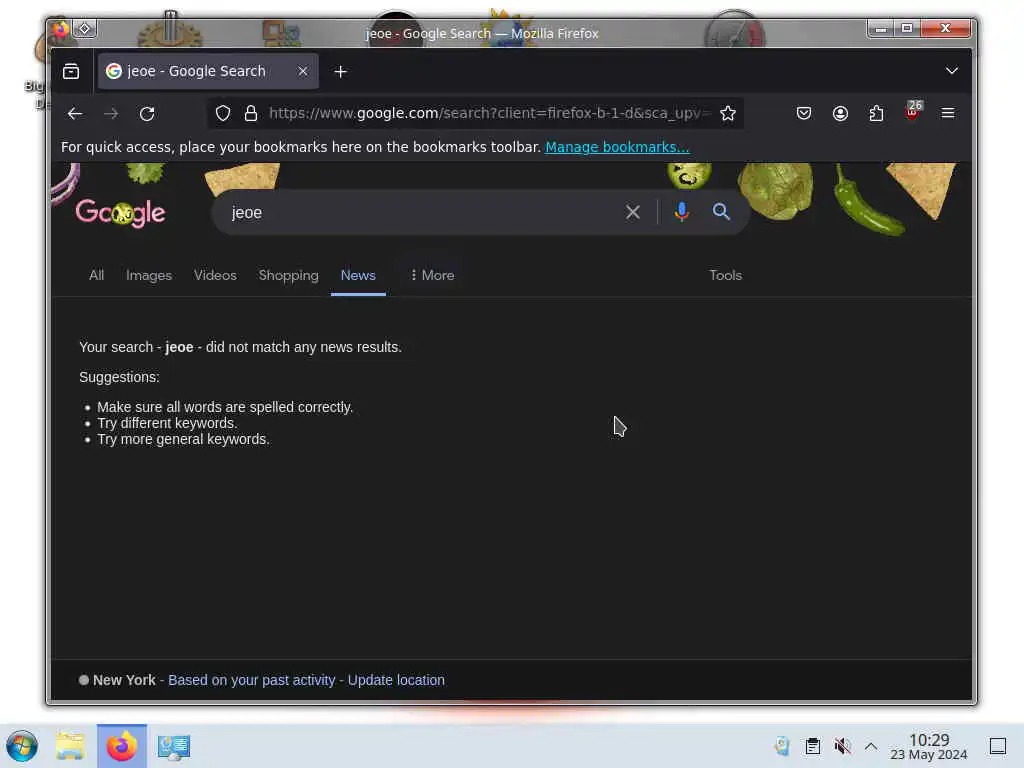
Task: Expand hidden system tray icons arrow
Action: [871, 746]
